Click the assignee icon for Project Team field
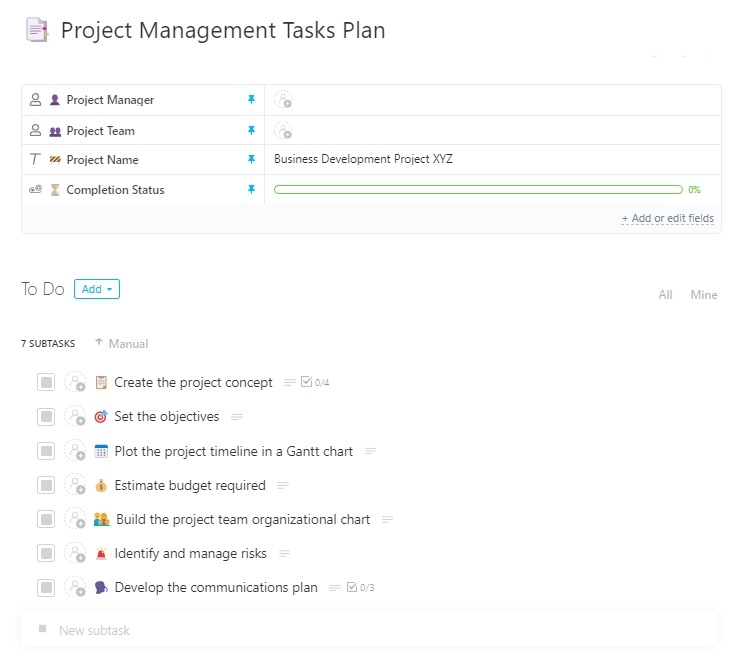736x668 pixels. (283, 131)
